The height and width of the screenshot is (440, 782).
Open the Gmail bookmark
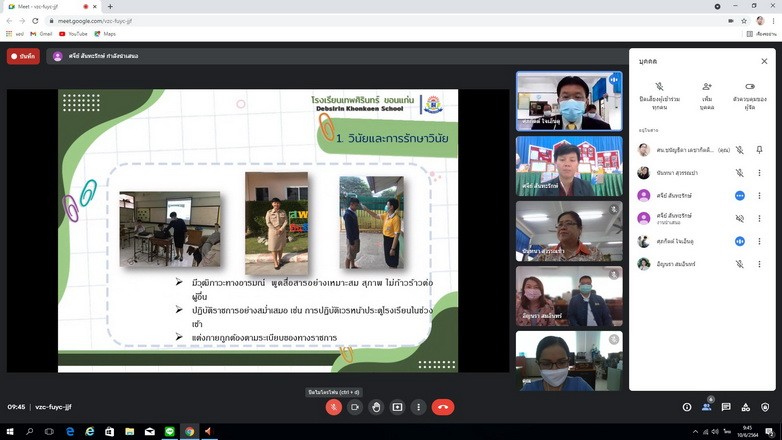41,34
